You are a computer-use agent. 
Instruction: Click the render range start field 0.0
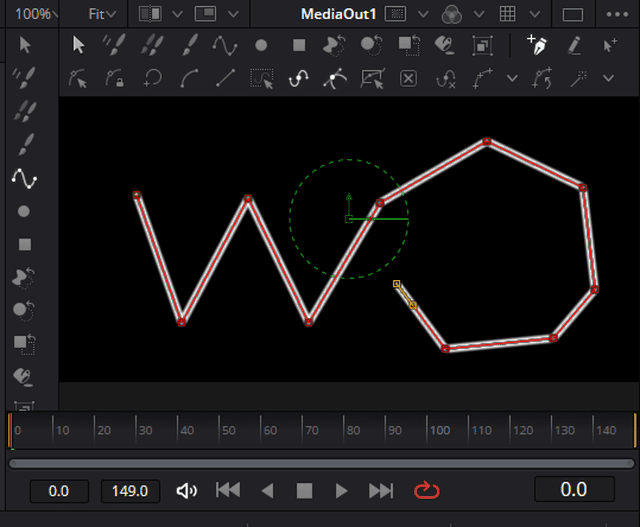coord(59,491)
